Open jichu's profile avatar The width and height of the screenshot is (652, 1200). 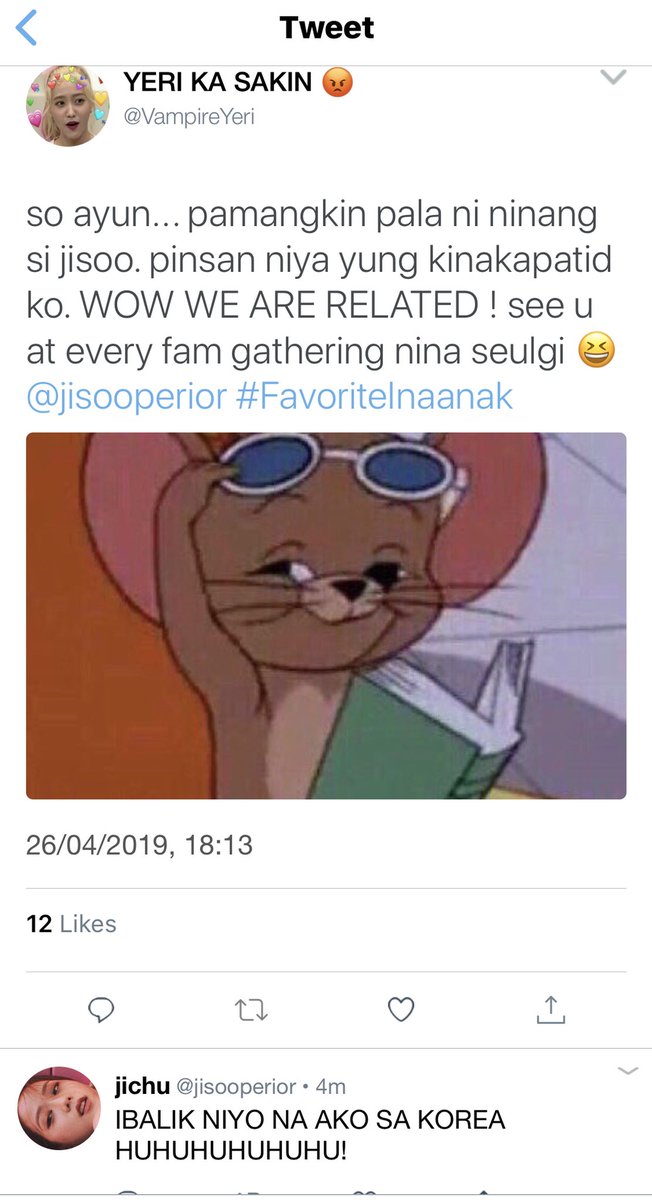pyautogui.click(x=59, y=1108)
